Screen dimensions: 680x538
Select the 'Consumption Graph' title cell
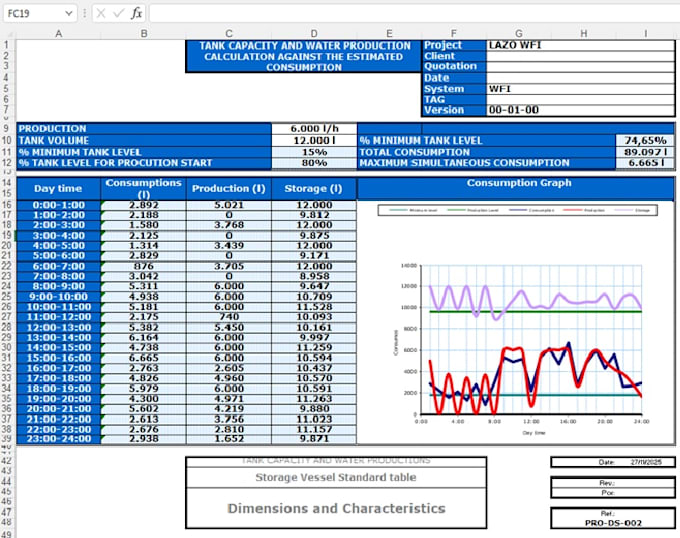[x=516, y=189]
